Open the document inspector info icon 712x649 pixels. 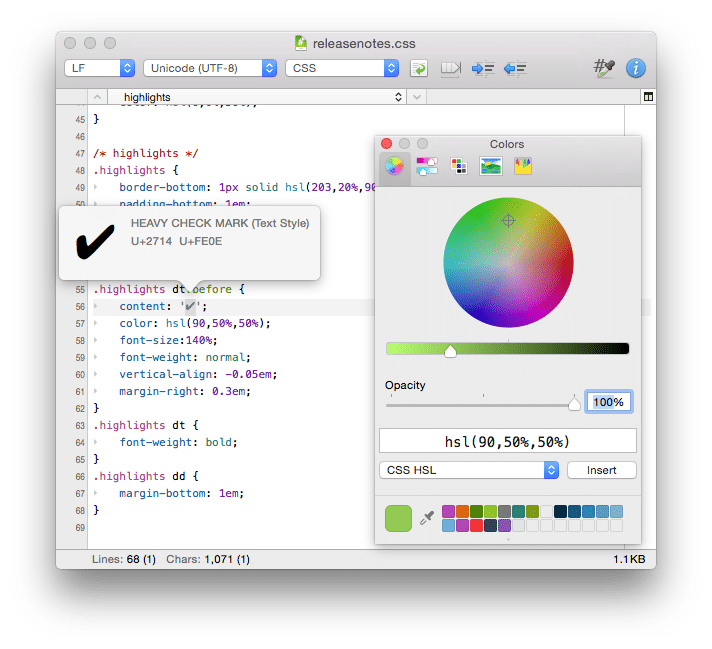[x=636, y=68]
